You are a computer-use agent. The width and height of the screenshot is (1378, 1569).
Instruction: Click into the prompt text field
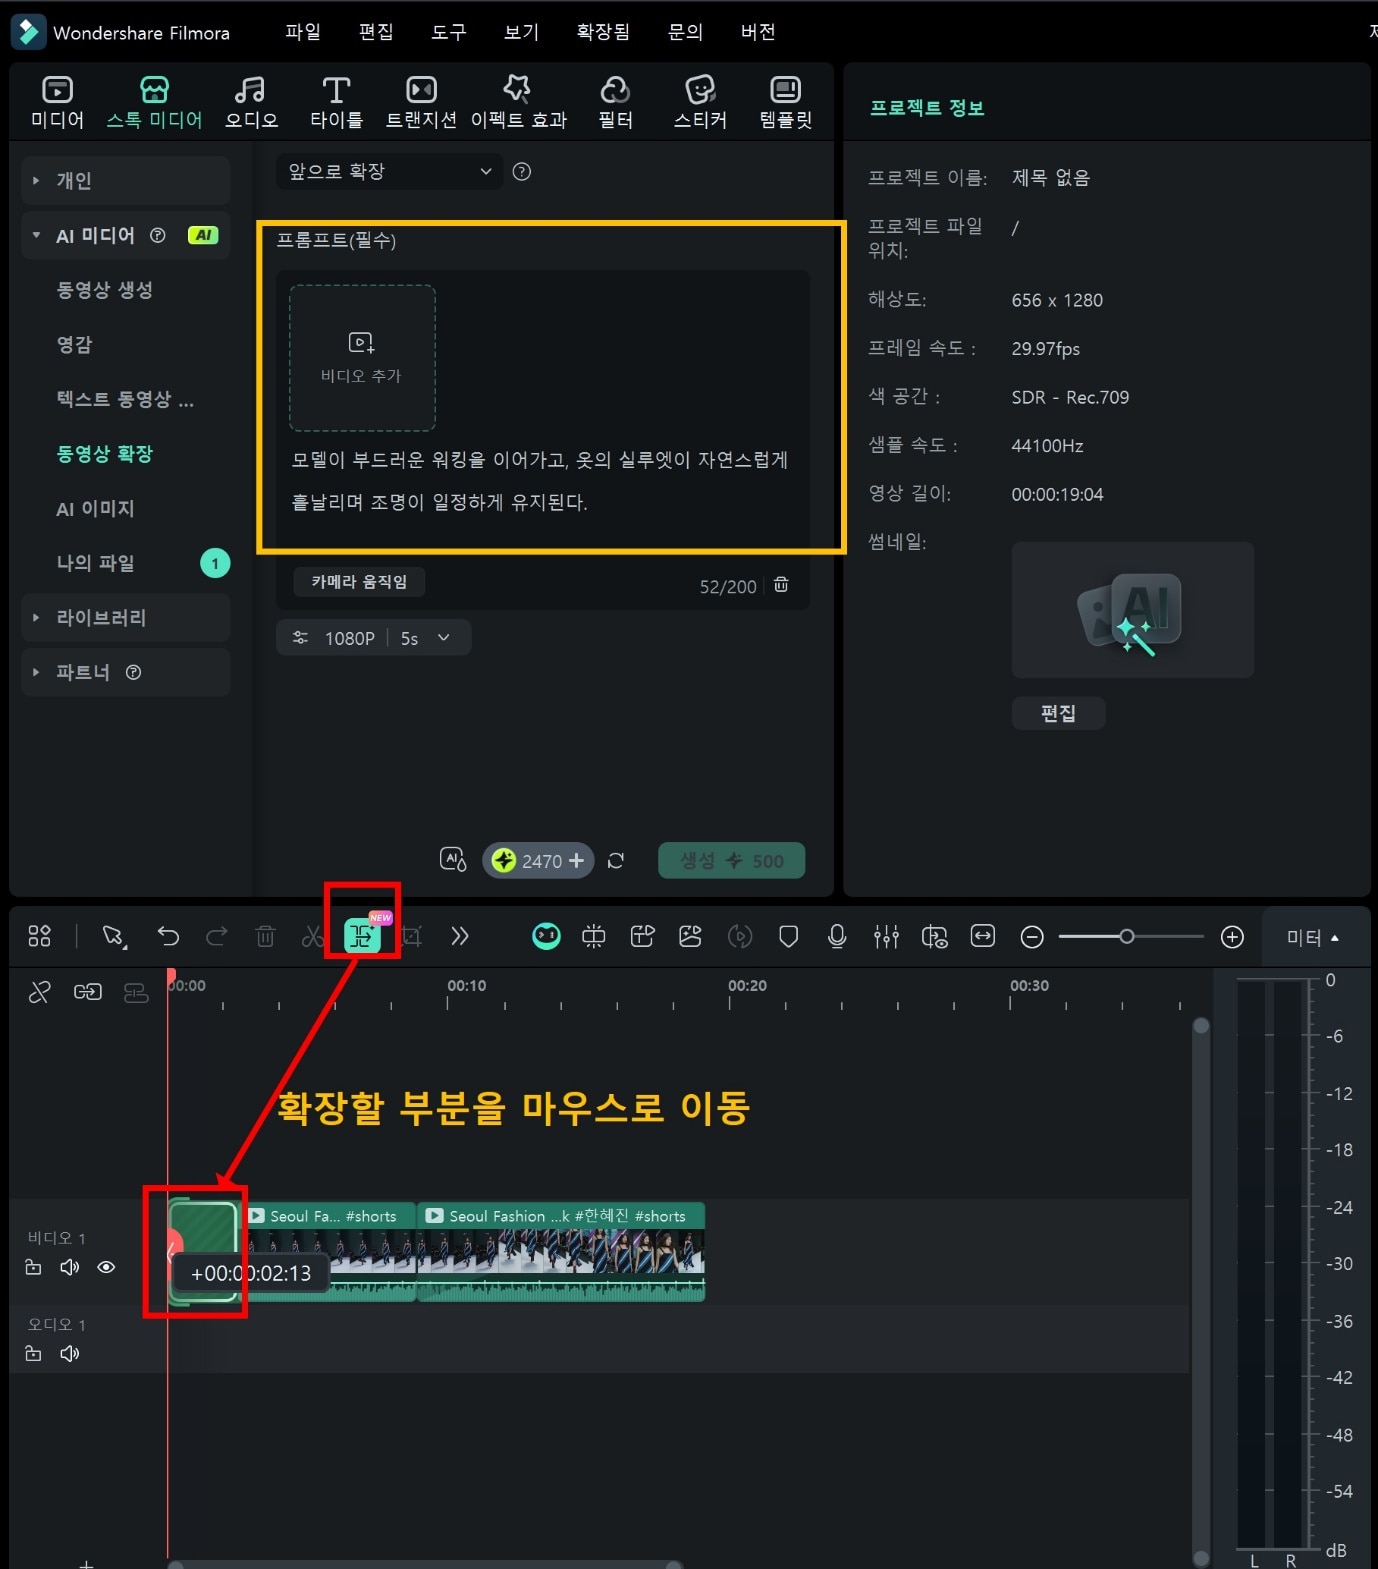(x=540, y=481)
